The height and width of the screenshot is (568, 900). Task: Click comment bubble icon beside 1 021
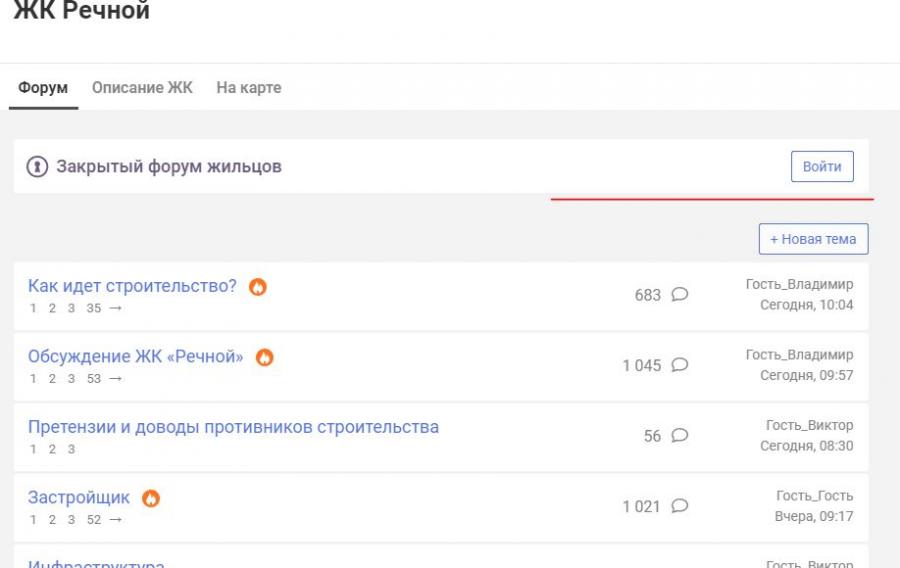click(680, 506)
